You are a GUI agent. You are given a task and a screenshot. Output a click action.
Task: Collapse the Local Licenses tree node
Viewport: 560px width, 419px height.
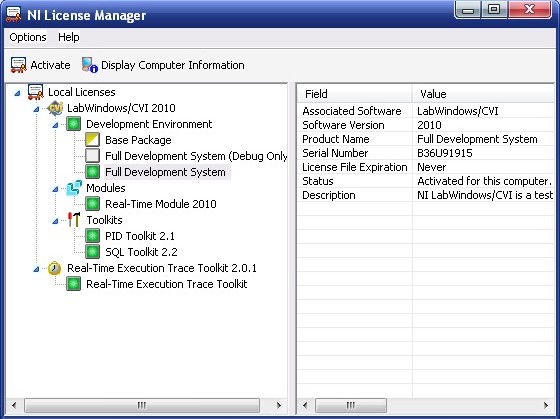(17, 93)
